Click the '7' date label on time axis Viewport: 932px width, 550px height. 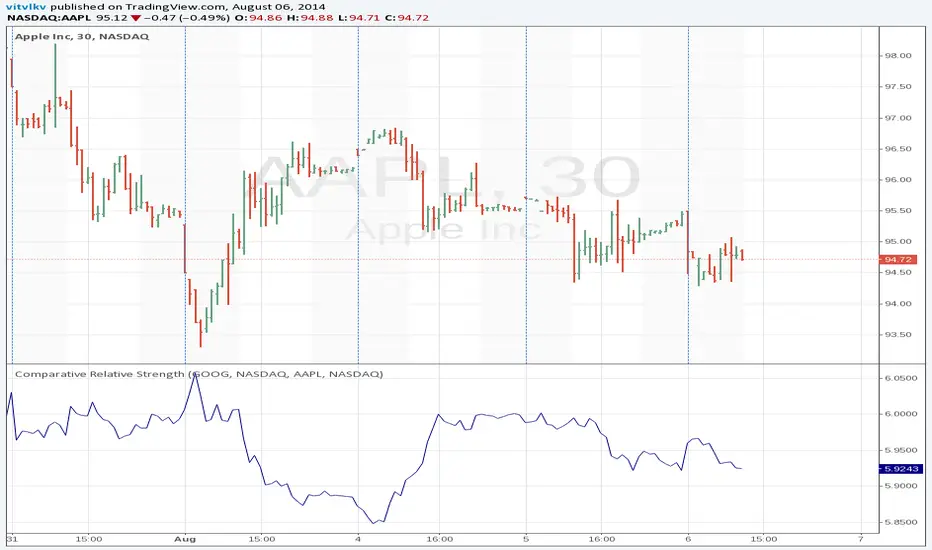(861, 539)
